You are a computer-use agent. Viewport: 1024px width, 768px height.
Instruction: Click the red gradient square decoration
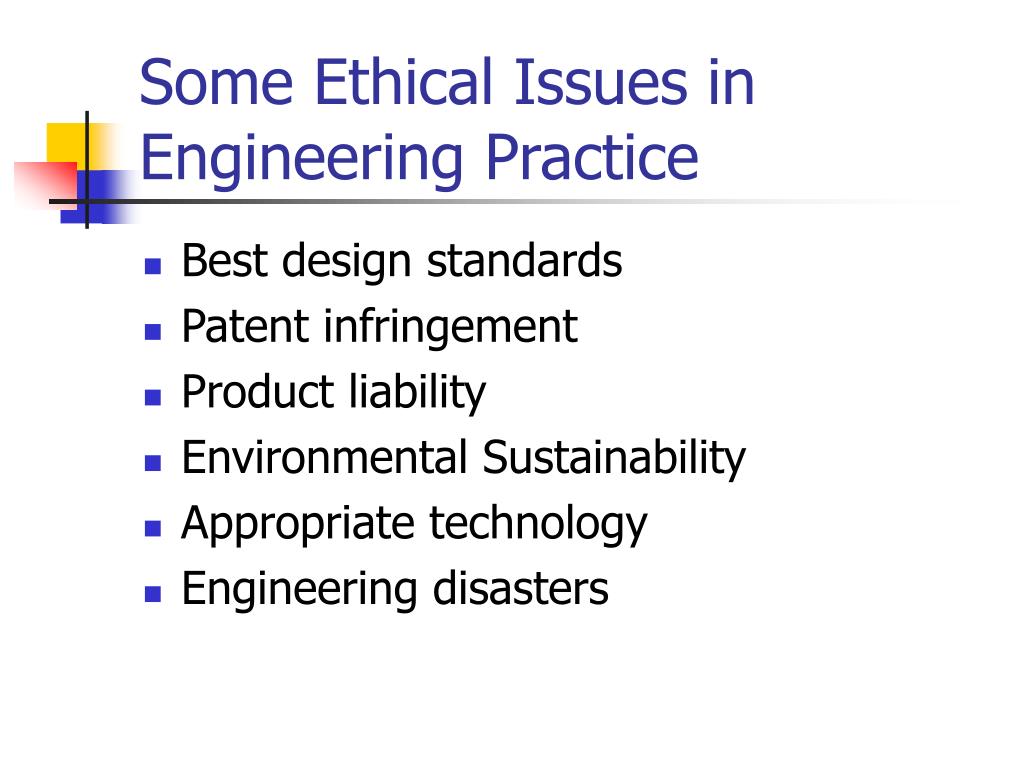[x=46, y=184]
